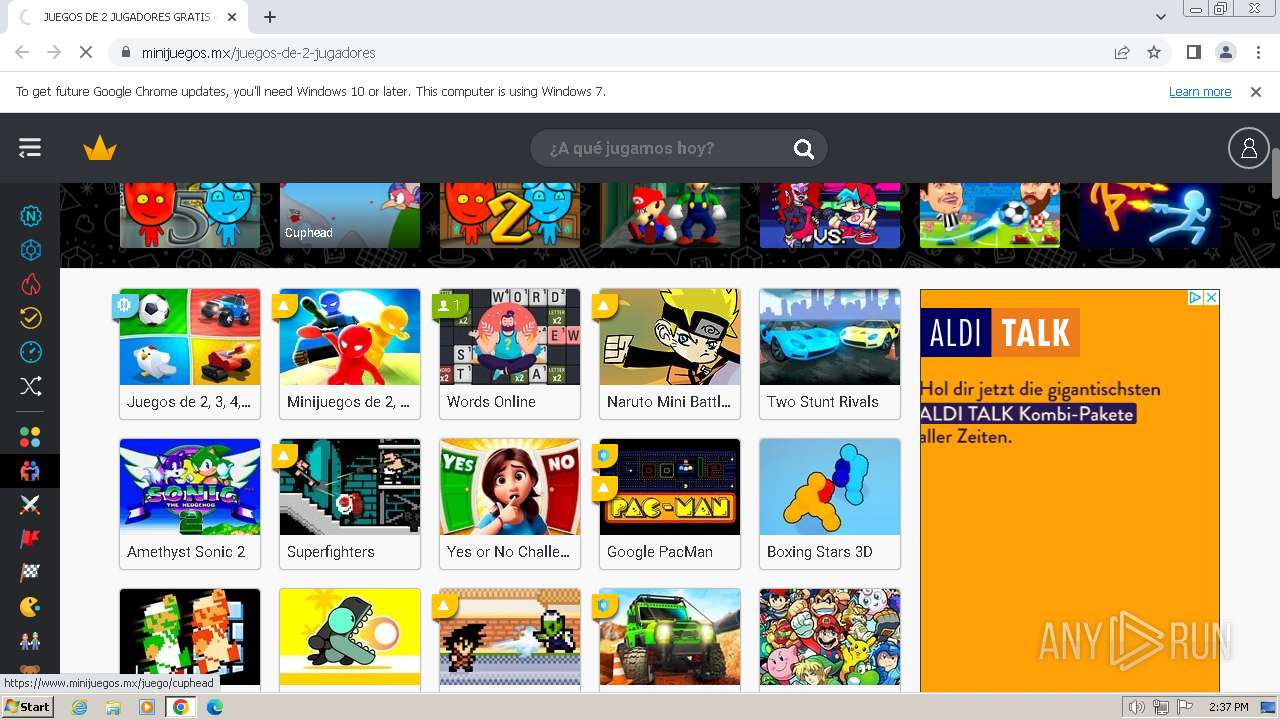Click the yellow crown logo
Screen dimensions: 1280x720
[100, 149]
